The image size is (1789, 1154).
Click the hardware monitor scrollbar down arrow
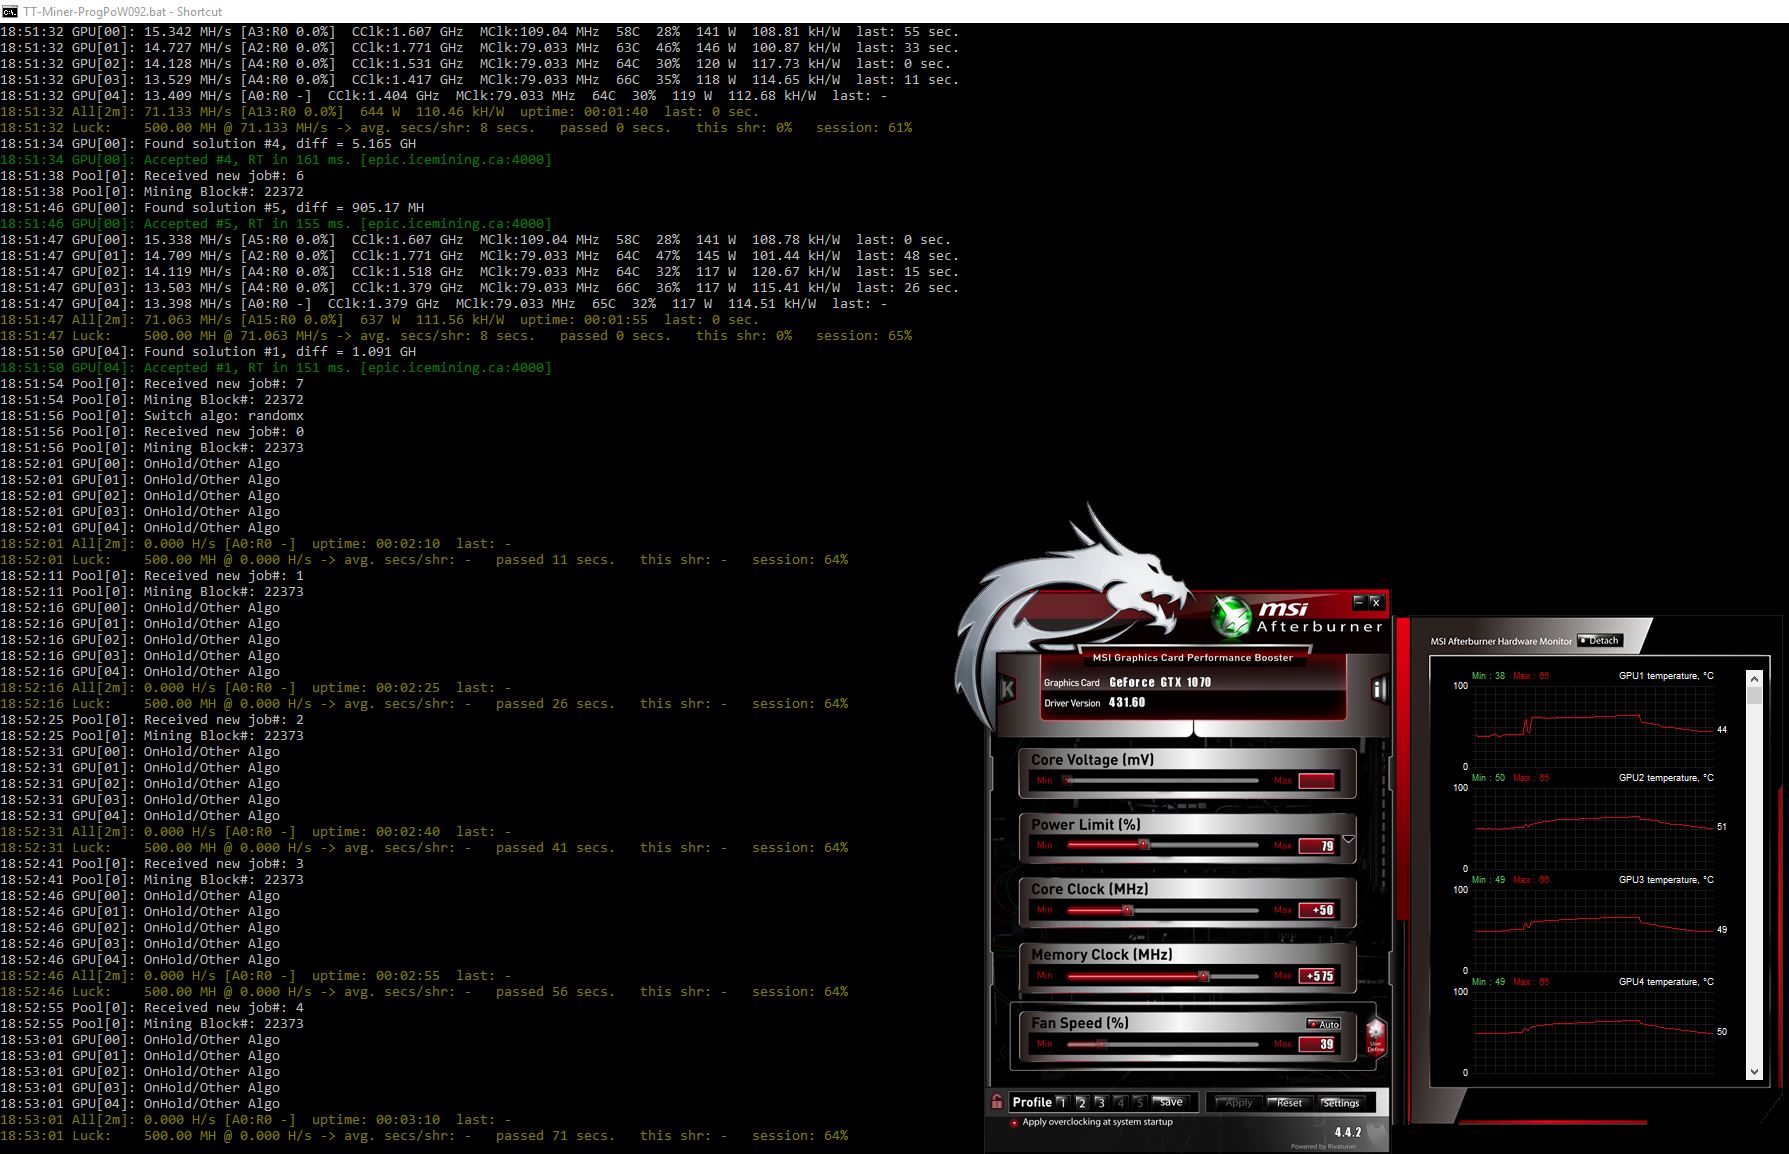point(1754,1072)
